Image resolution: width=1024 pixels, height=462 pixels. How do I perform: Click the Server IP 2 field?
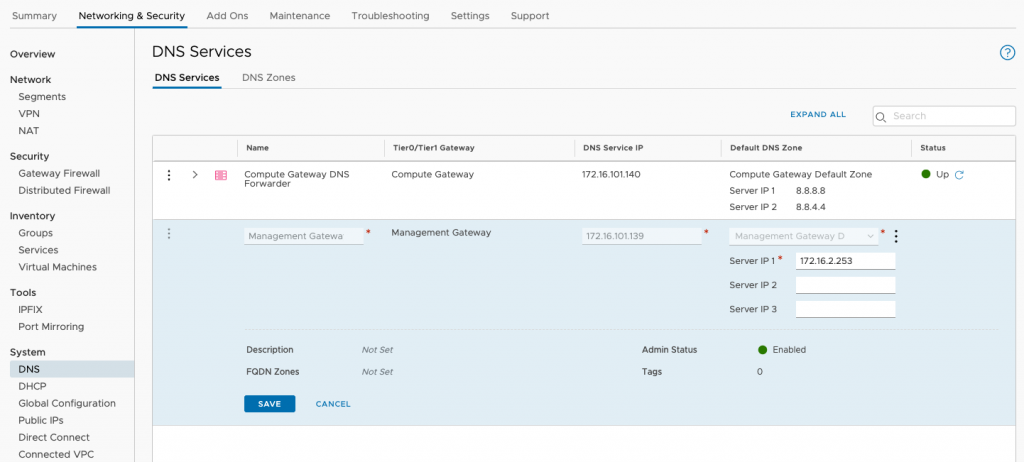click(x=846, y=285)
